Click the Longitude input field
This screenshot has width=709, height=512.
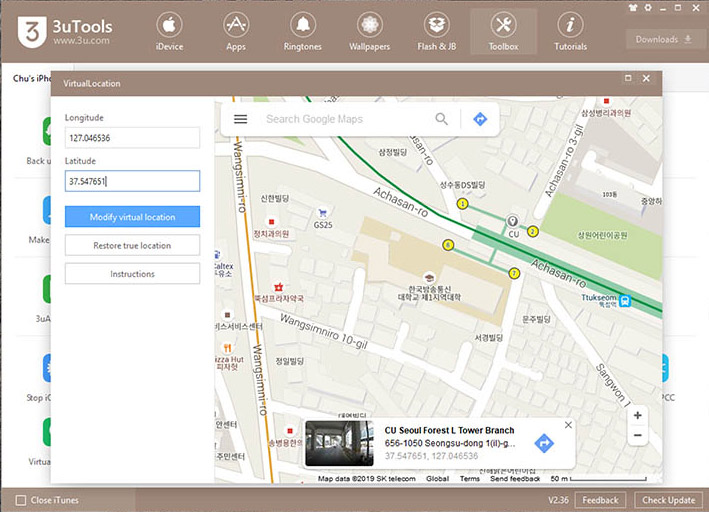pos(132,137)
